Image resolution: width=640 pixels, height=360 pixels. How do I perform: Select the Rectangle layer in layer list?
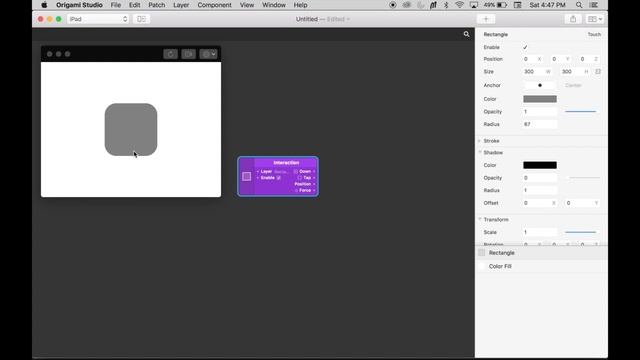pos(541,253)
